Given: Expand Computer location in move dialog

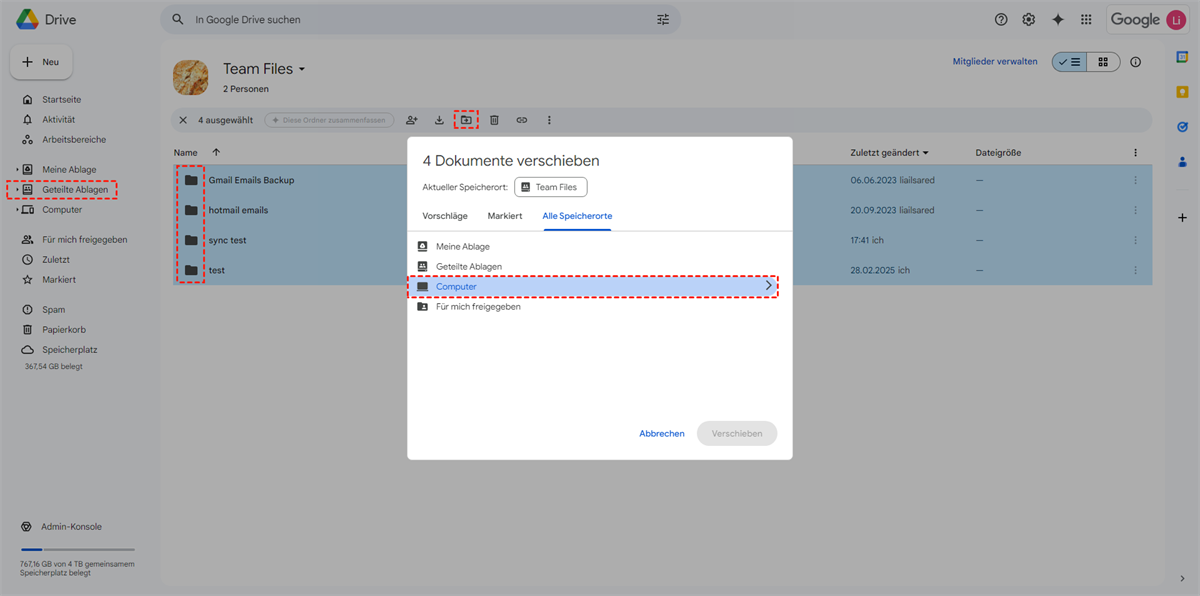Looking at the screenshot, I should 768,286.
